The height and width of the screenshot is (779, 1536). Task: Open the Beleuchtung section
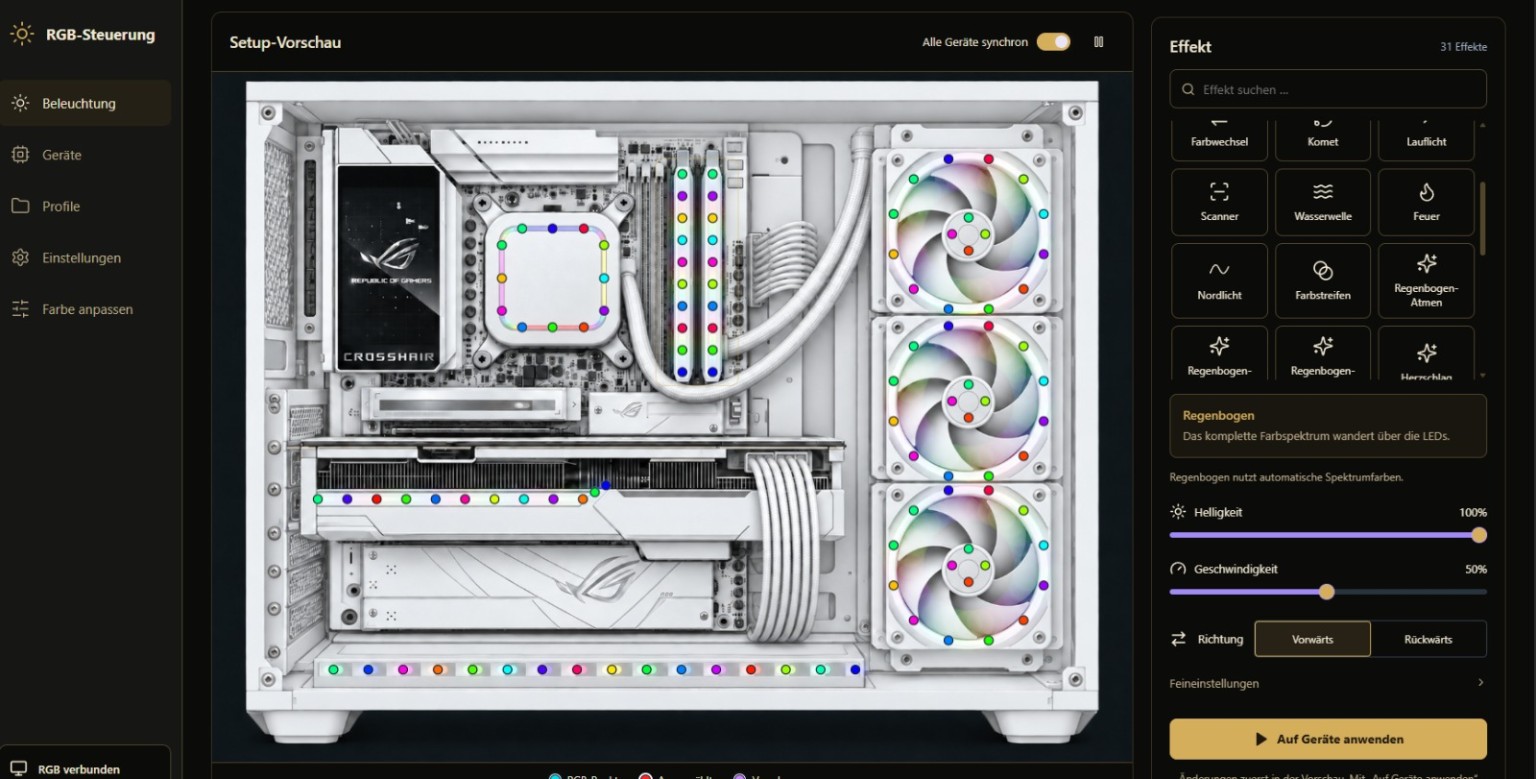[x=86, y=103]
